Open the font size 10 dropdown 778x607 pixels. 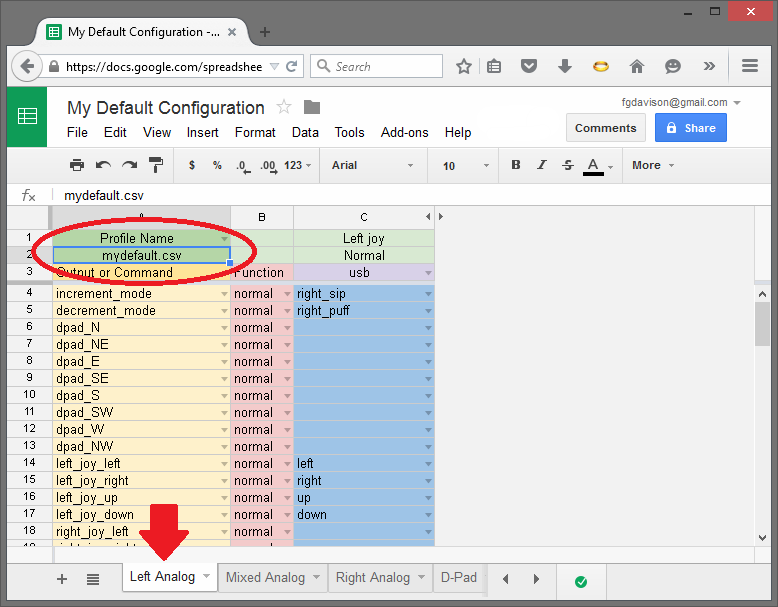tap(465, 166)
